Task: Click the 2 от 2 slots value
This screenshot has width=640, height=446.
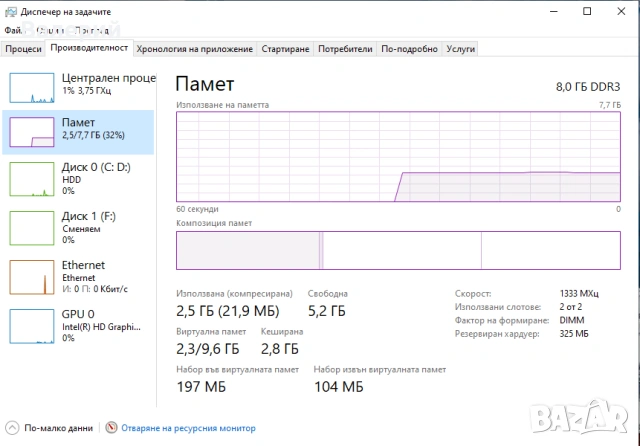Action: point(571,307)
